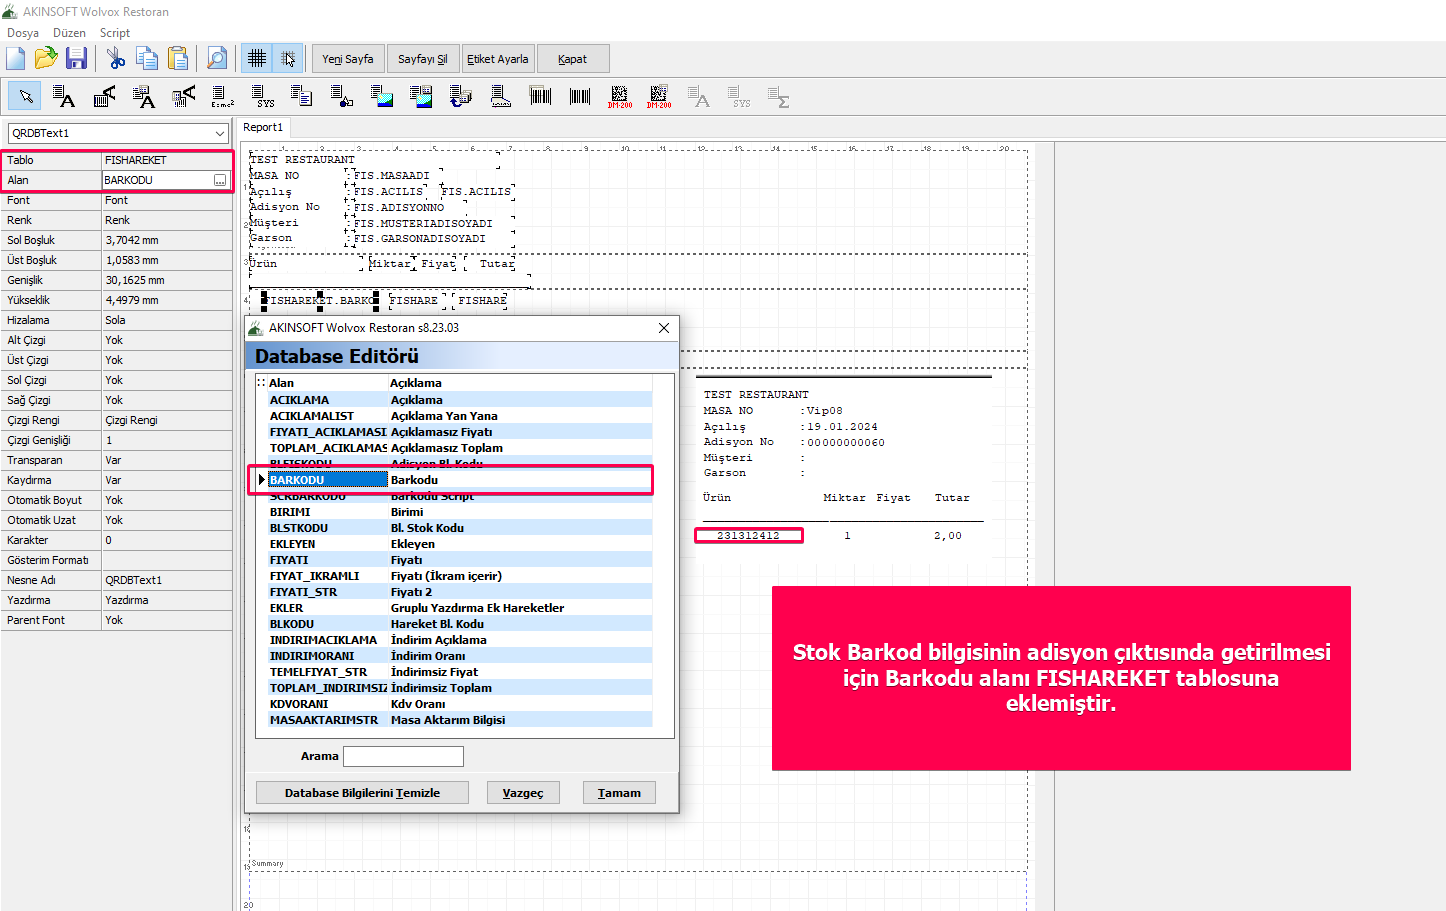Click the Yeni Sayfa button

click(x=348, y=59)
